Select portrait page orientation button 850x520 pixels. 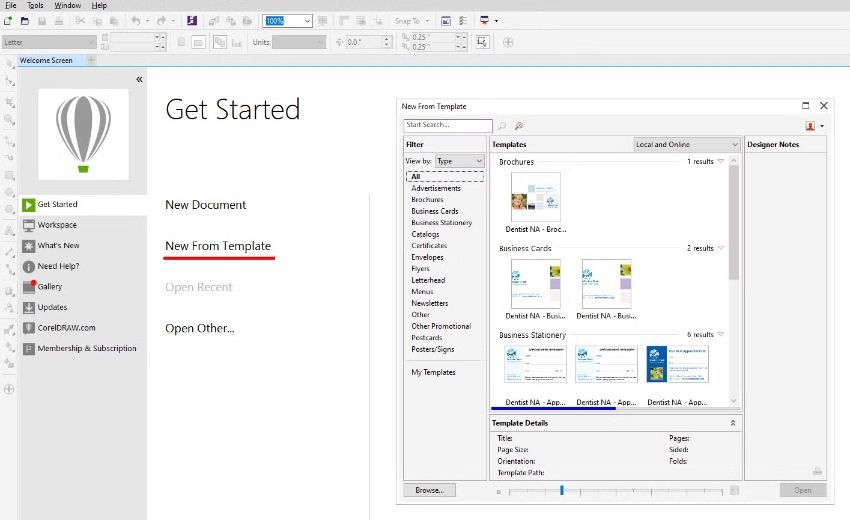coord(182,42)
